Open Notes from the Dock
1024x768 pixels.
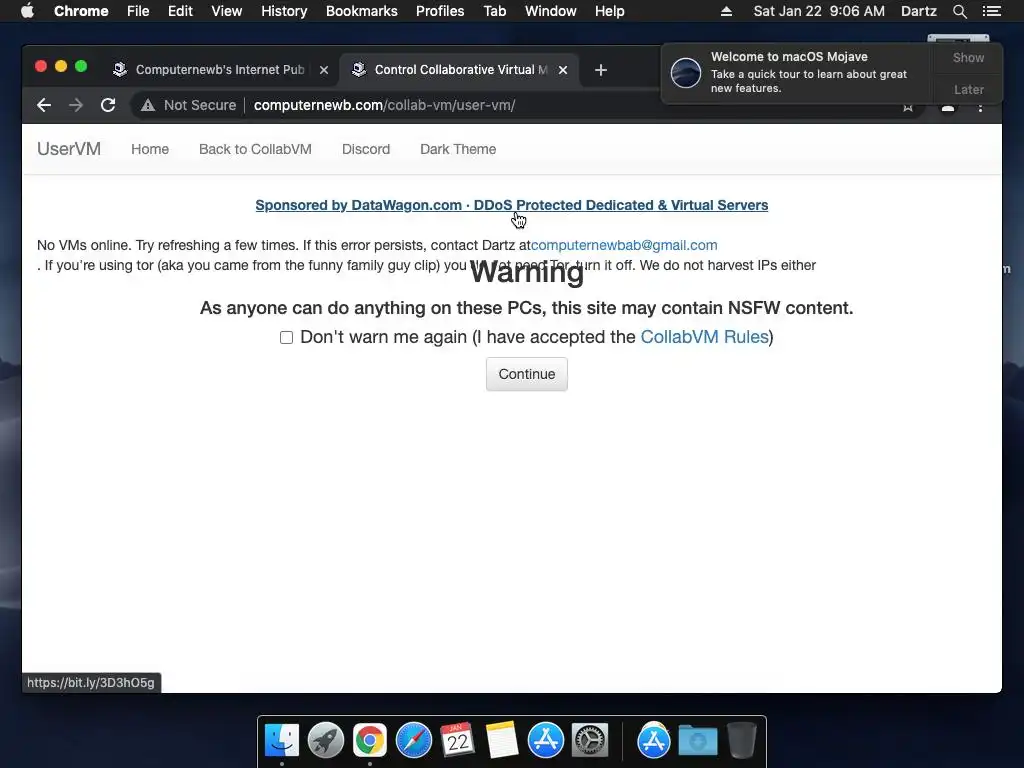pos(502,741)
